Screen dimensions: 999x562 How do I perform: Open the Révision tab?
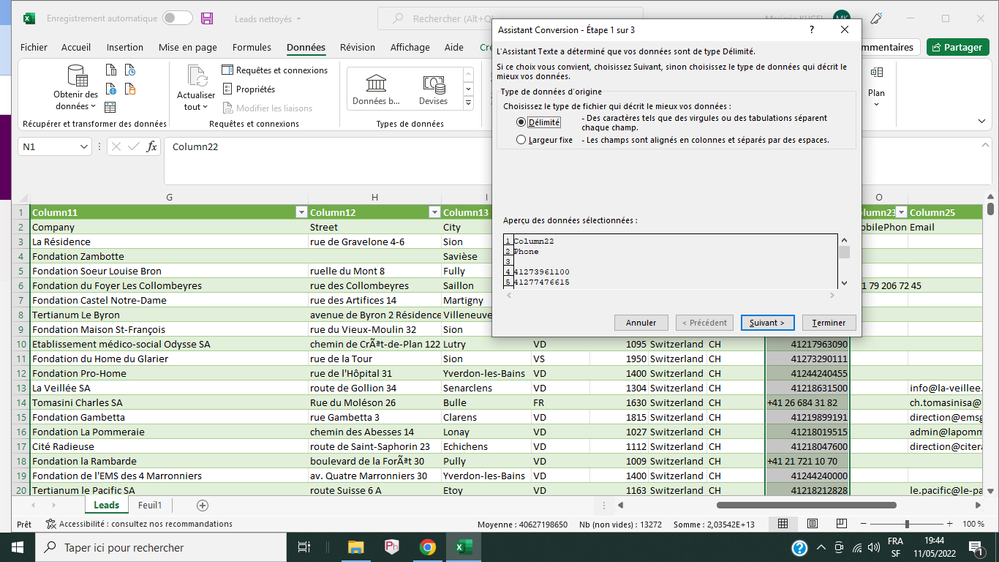click(x=357, y=47)
